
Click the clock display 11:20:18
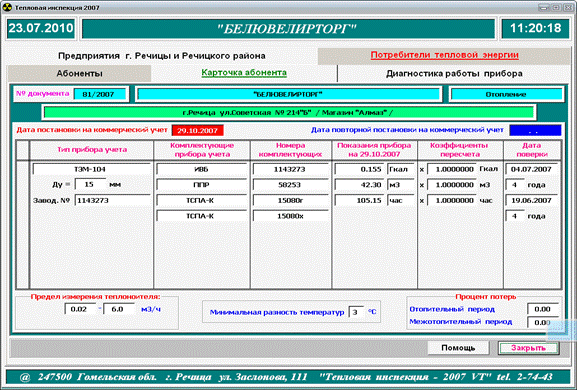click(x=535, y=28)
